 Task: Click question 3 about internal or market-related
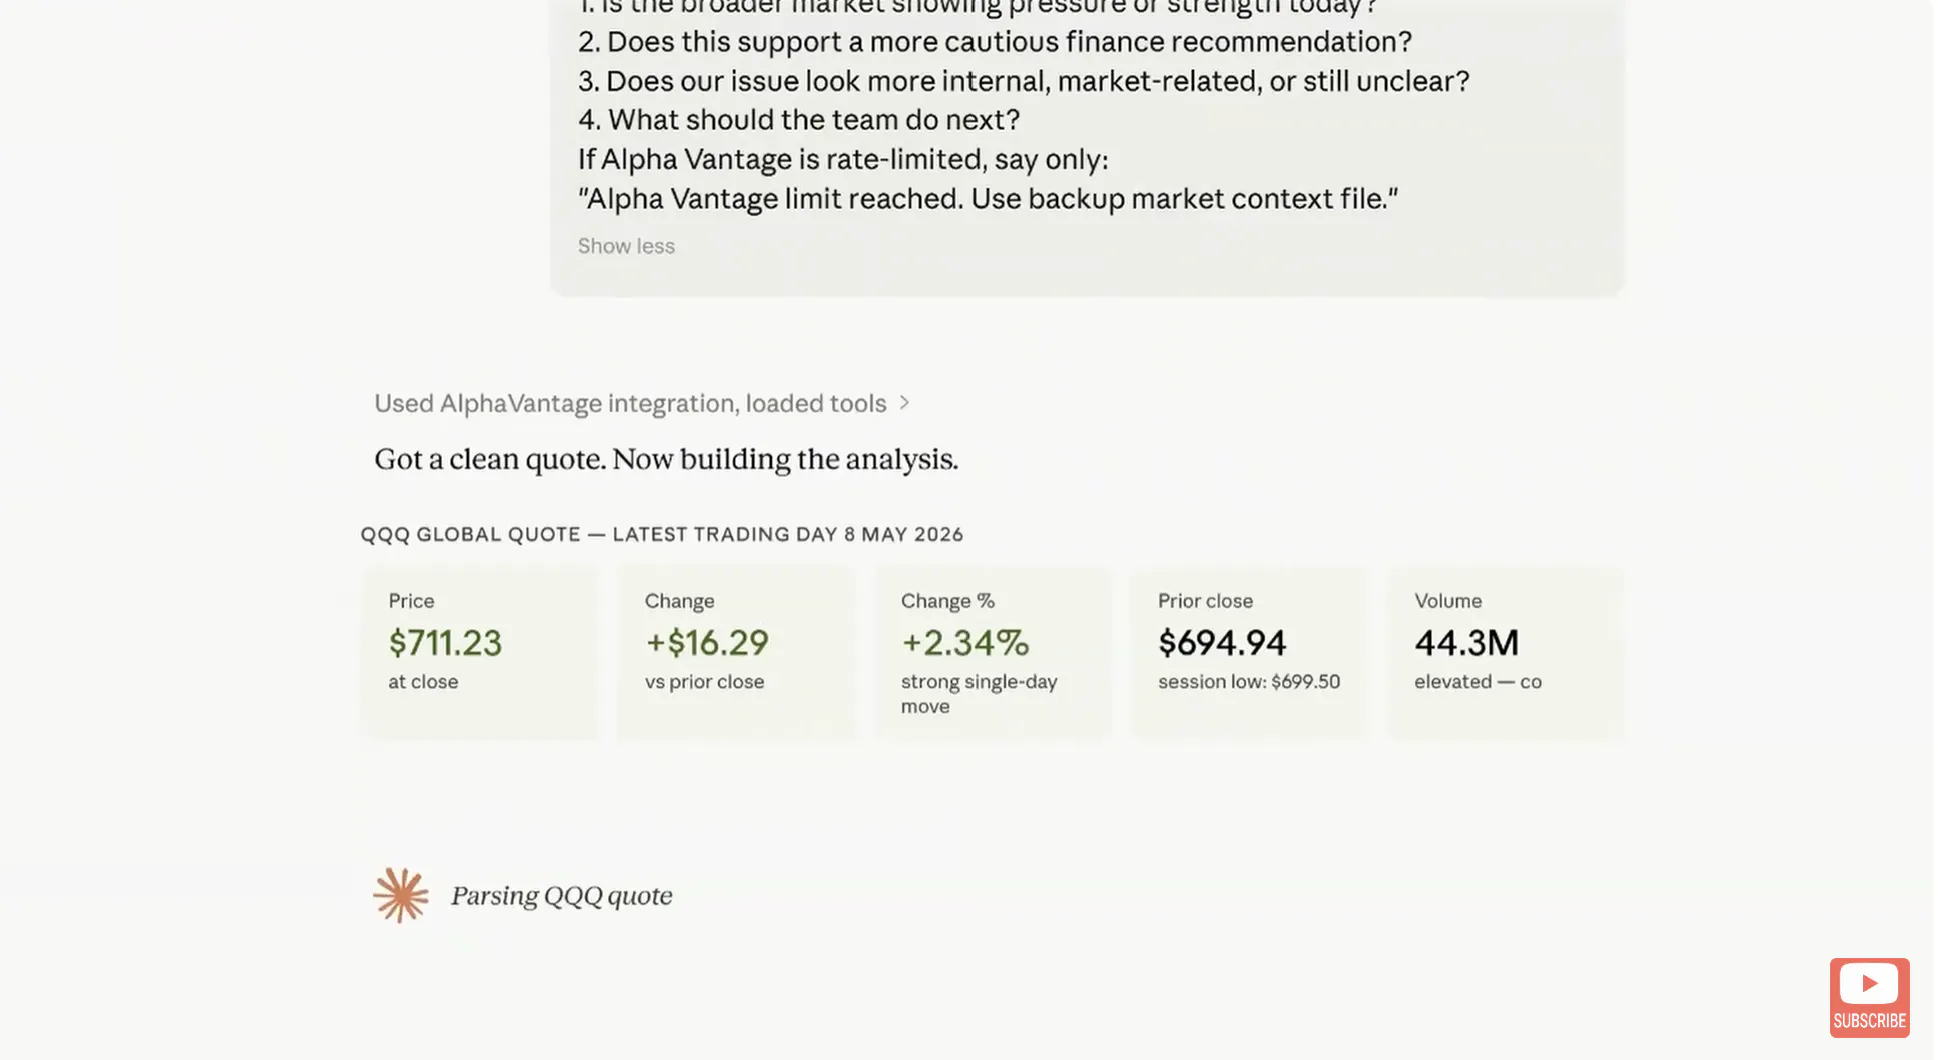(1024, 81)
